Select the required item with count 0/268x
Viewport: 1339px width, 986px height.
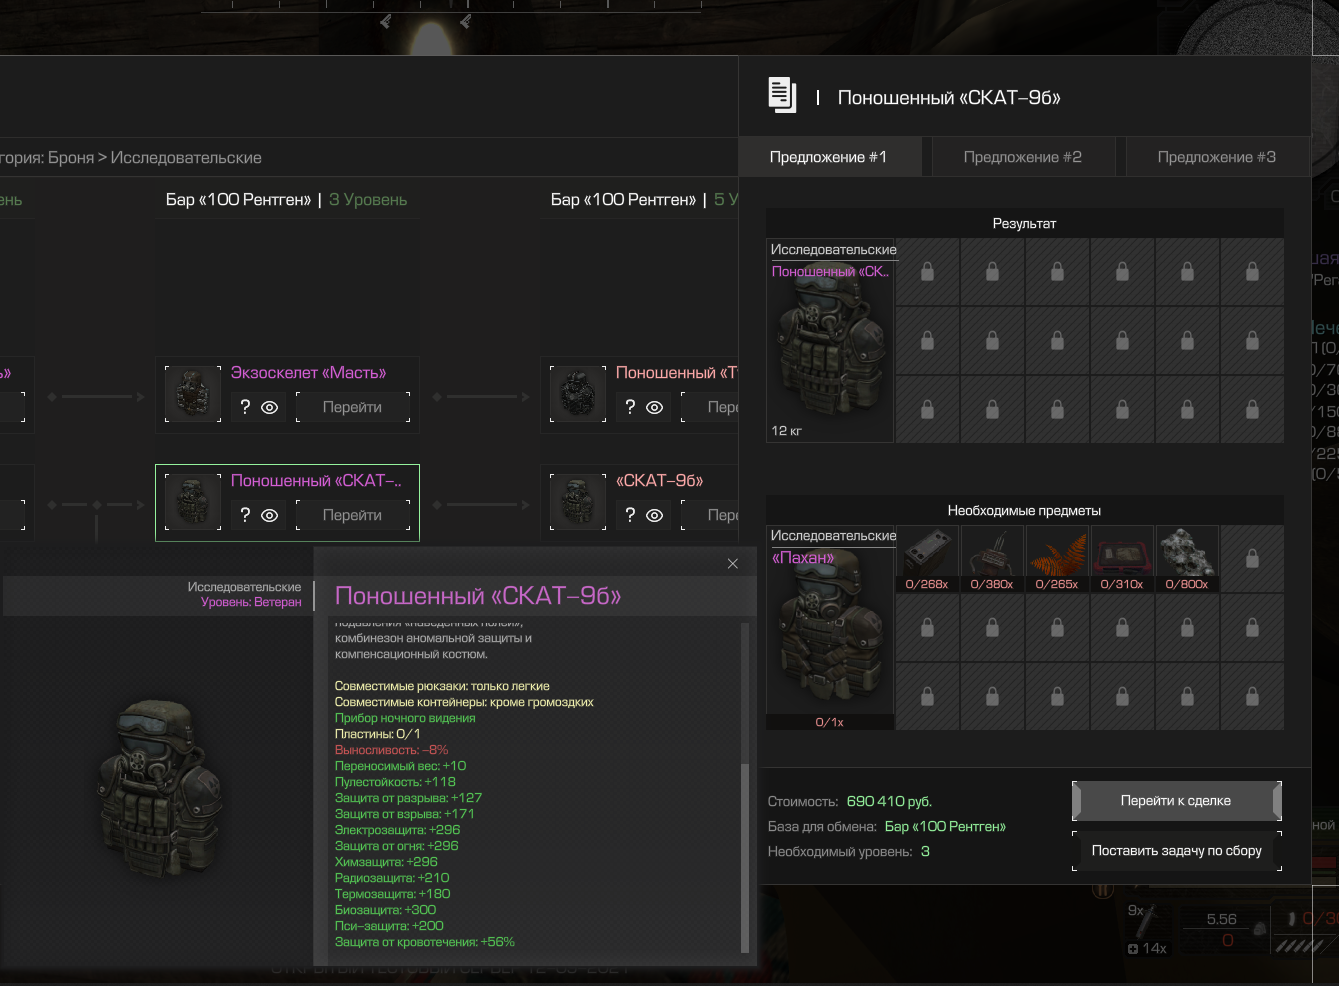point(927,559)
